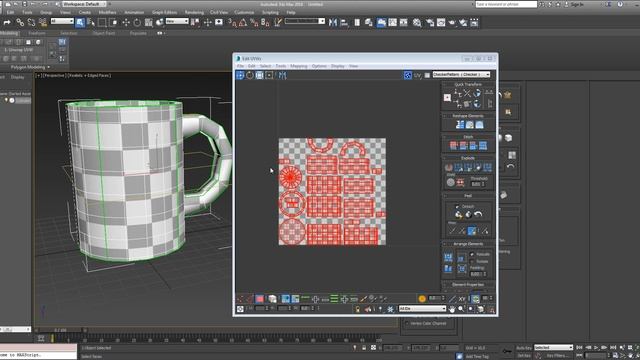Screen dimensions: 640x360
Task: Click Select and Rotate in main toolbar
Action: point(137,22)
